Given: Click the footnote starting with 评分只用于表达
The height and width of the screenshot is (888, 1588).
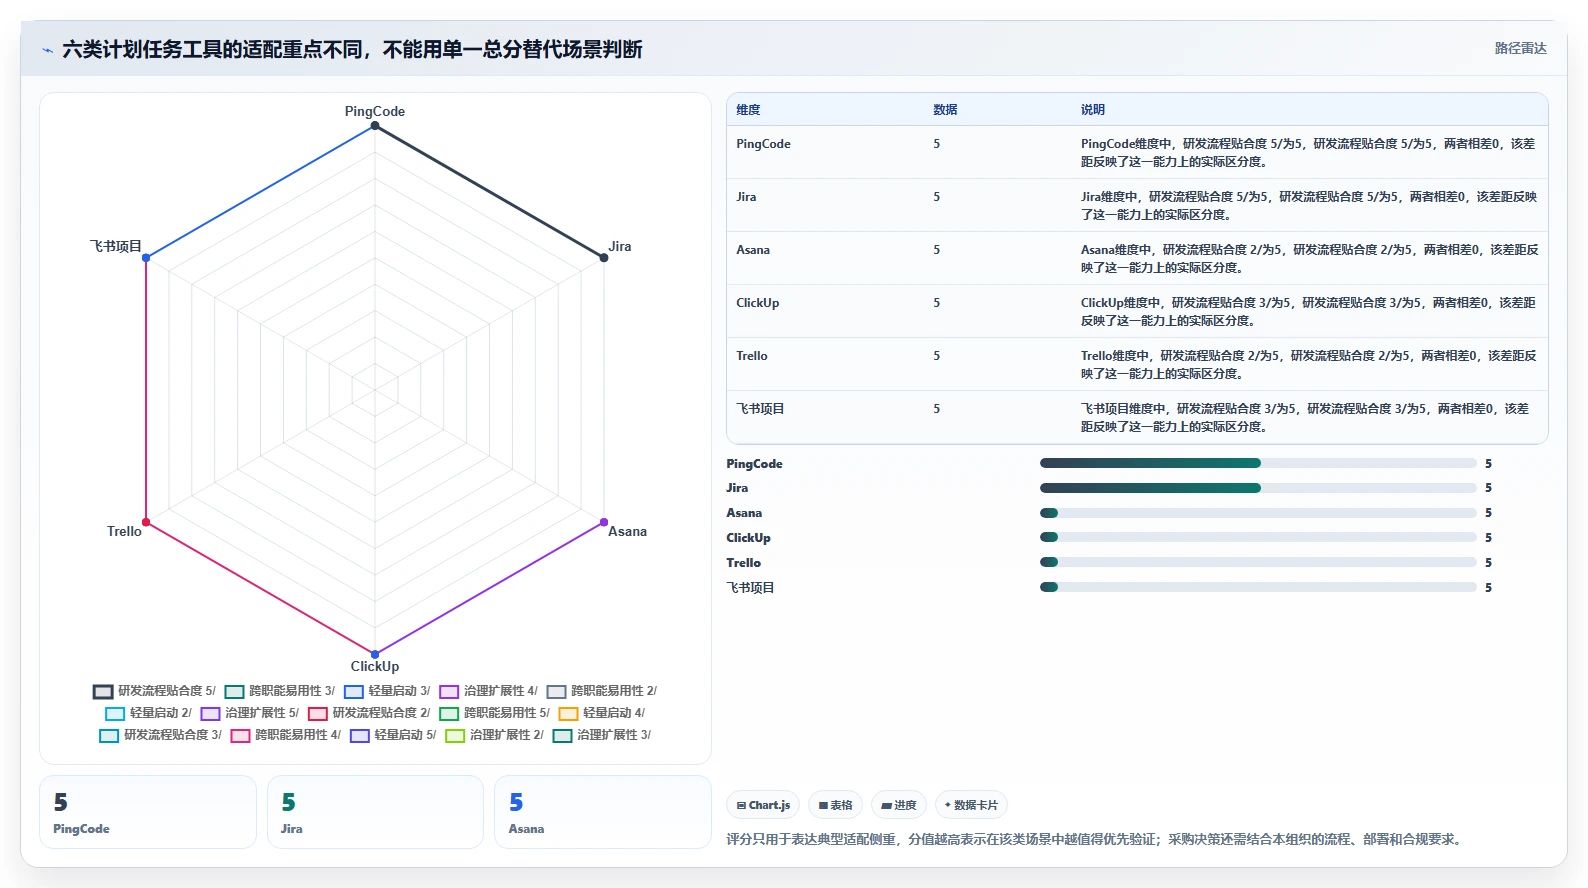Looking at the screenshot, I should [x=1096, y=839].
